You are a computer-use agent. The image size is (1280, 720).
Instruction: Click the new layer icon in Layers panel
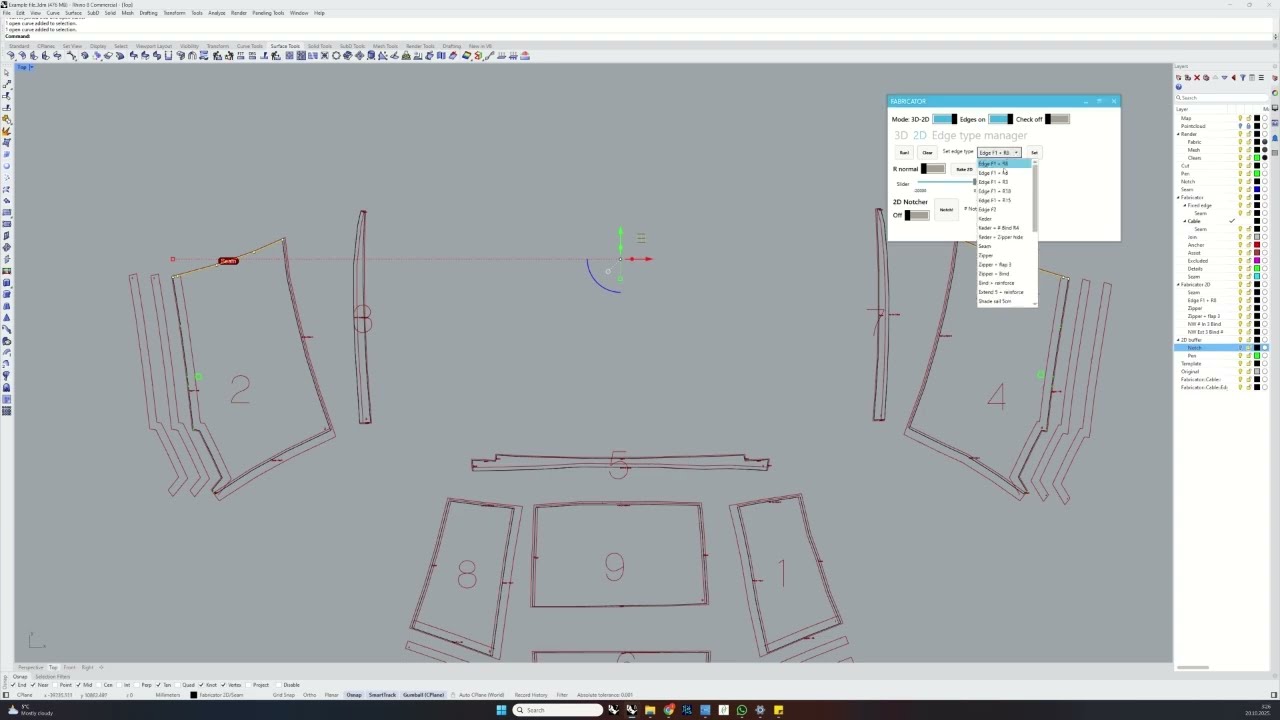tap(1179, 78)
